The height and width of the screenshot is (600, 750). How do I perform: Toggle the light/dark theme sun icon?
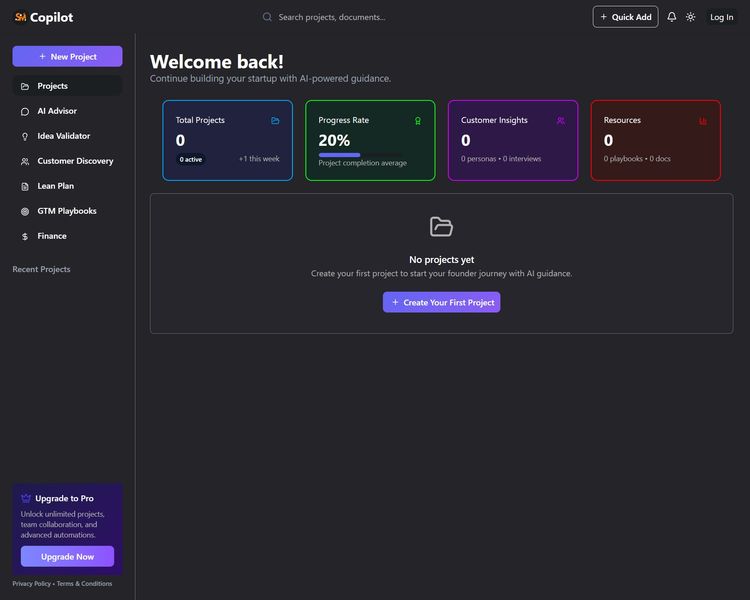pos(691,17)
